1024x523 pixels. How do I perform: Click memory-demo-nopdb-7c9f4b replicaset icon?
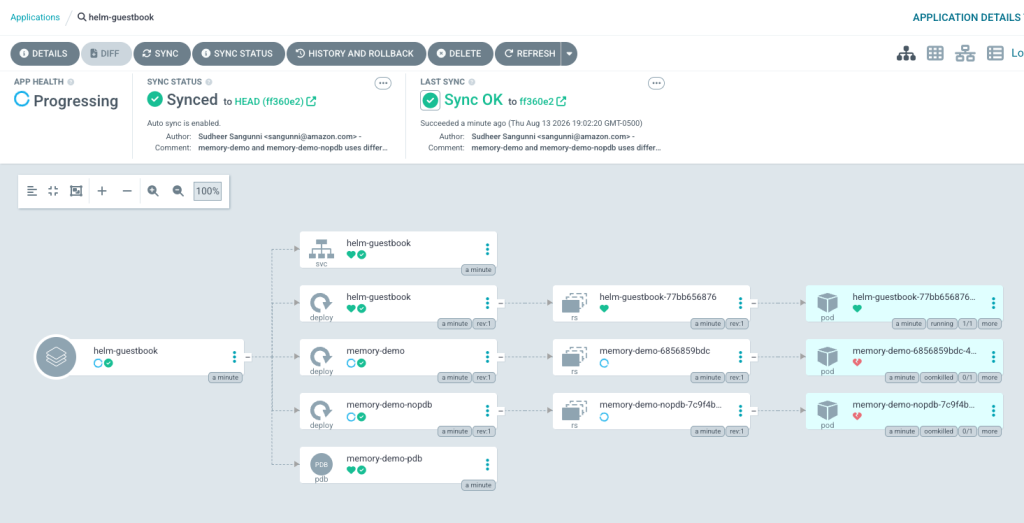pos(574,411)
